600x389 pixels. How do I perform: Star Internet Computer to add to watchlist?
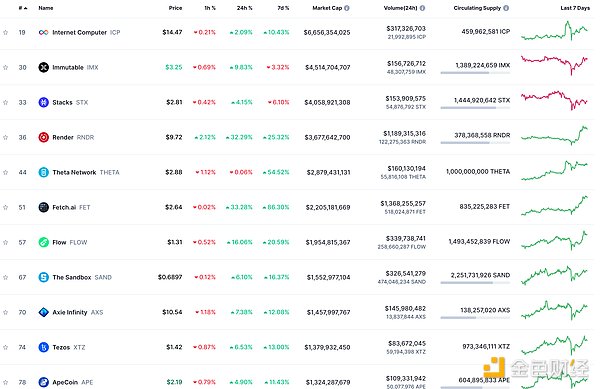click(5, 33)
